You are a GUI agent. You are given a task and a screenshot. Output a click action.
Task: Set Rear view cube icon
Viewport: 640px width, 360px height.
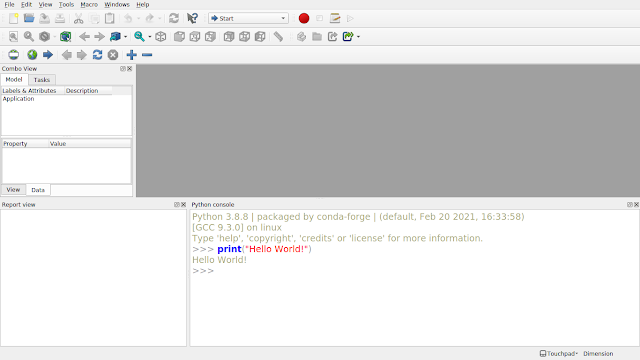point(229,37)
